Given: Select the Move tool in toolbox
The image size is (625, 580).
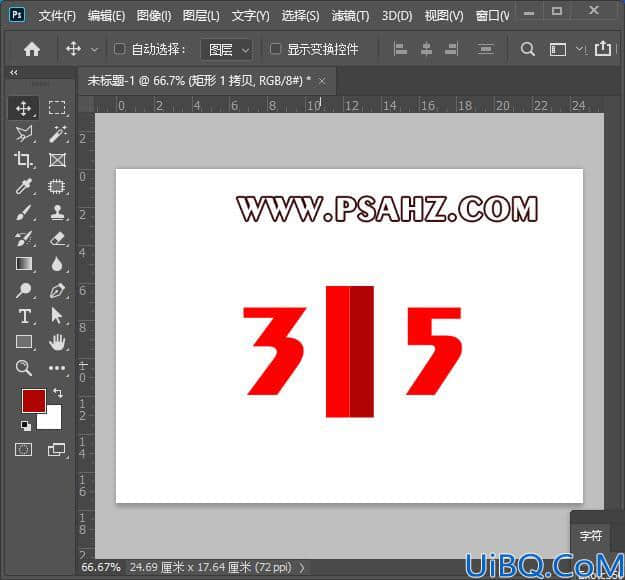Looking at the screenshot, I should [x=24, y=108].
